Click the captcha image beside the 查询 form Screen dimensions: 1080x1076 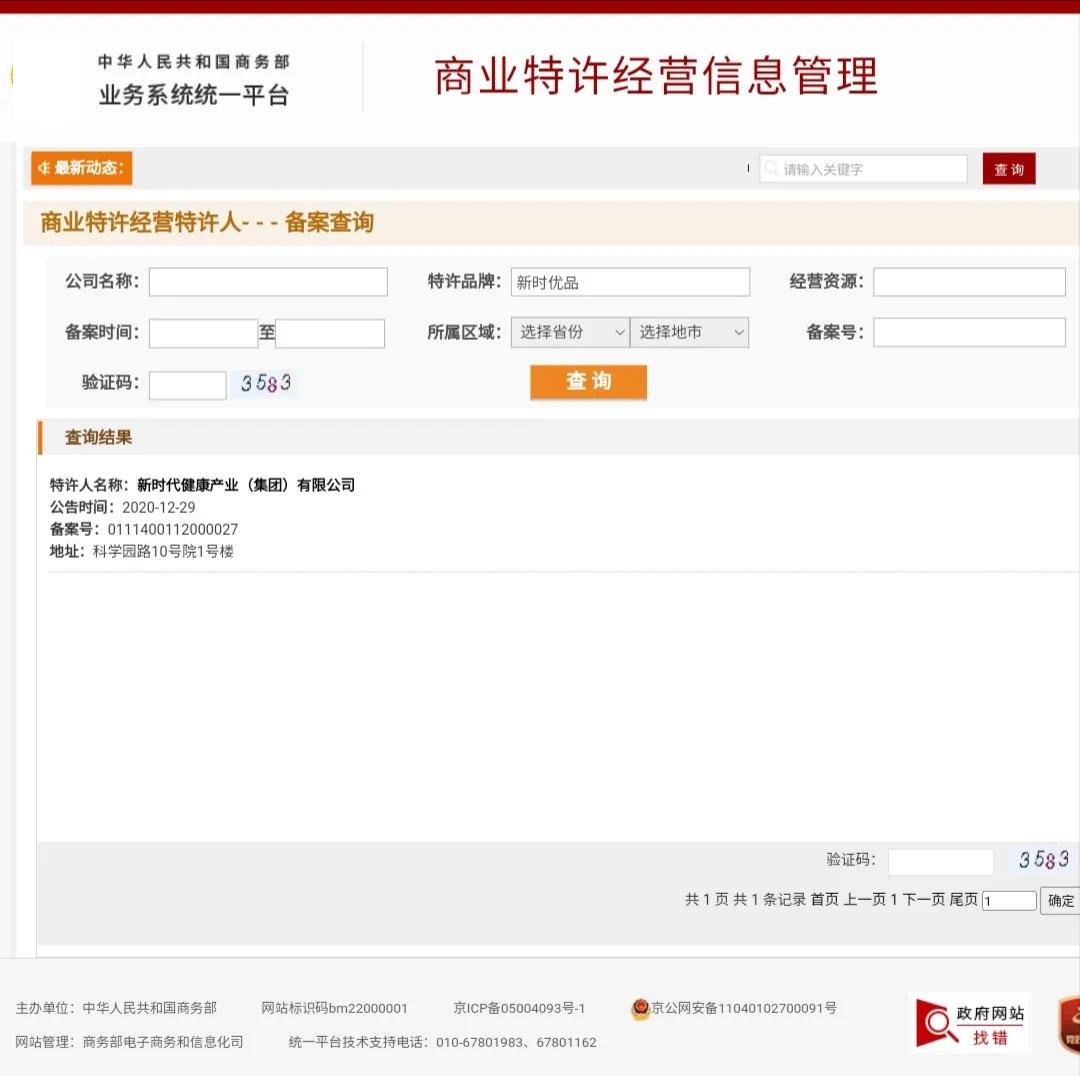click(266, 384)
